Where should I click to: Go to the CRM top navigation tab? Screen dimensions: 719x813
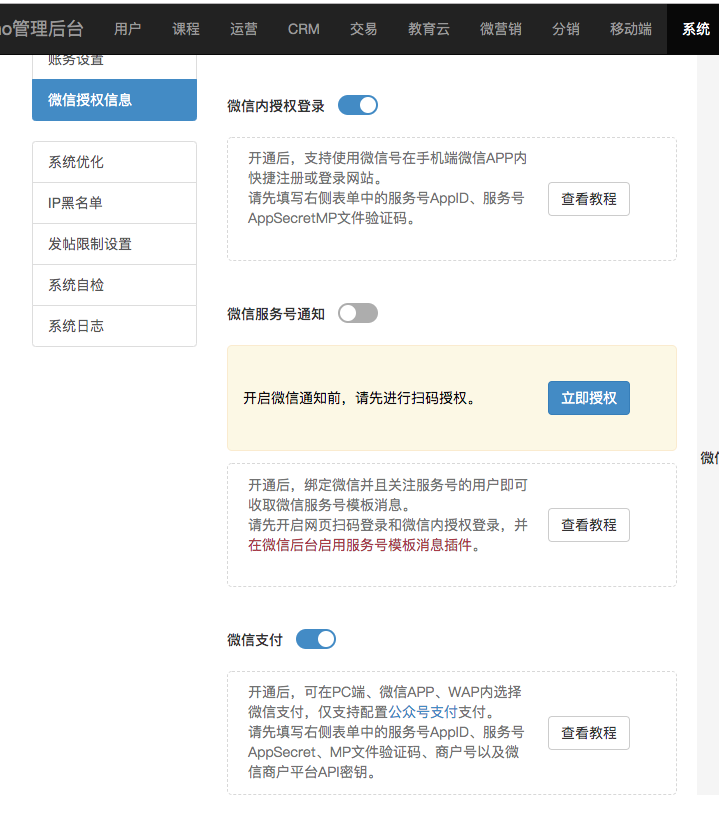point(303,29)
